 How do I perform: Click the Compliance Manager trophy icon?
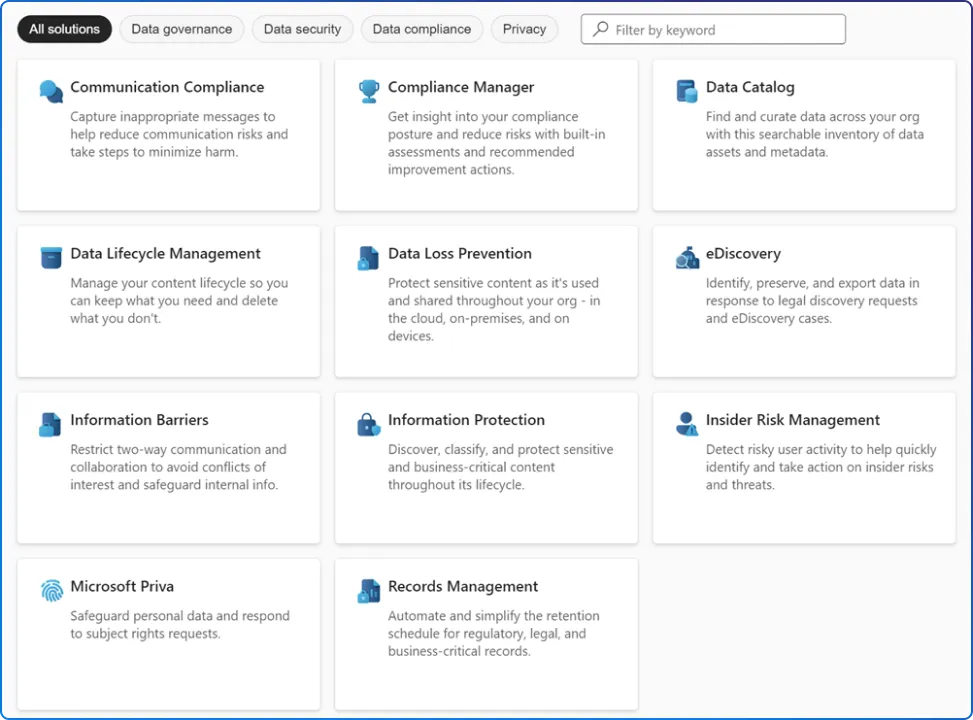click(x=369, y=91)
